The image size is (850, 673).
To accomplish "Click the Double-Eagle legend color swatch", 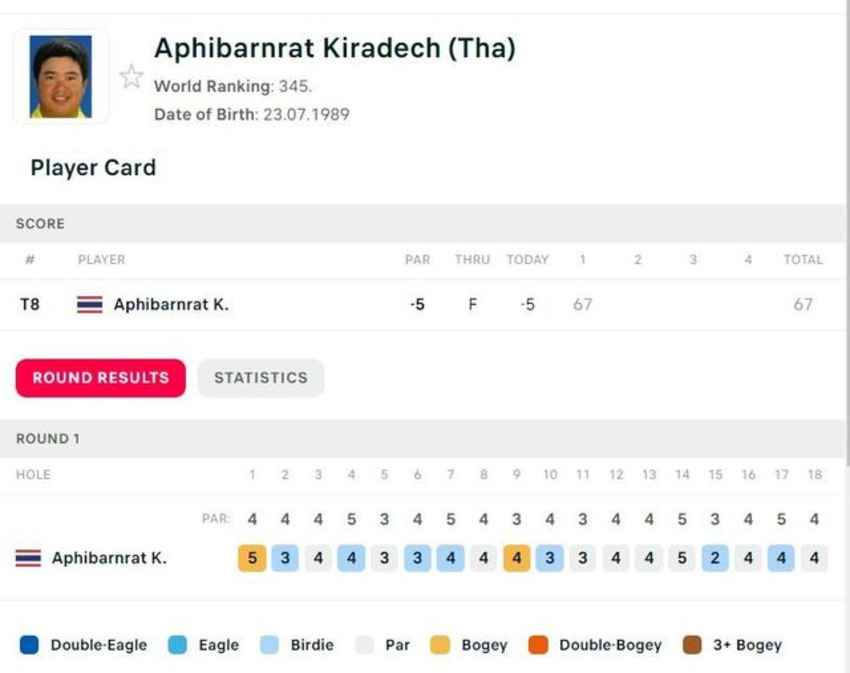I will tap(29, 645).
